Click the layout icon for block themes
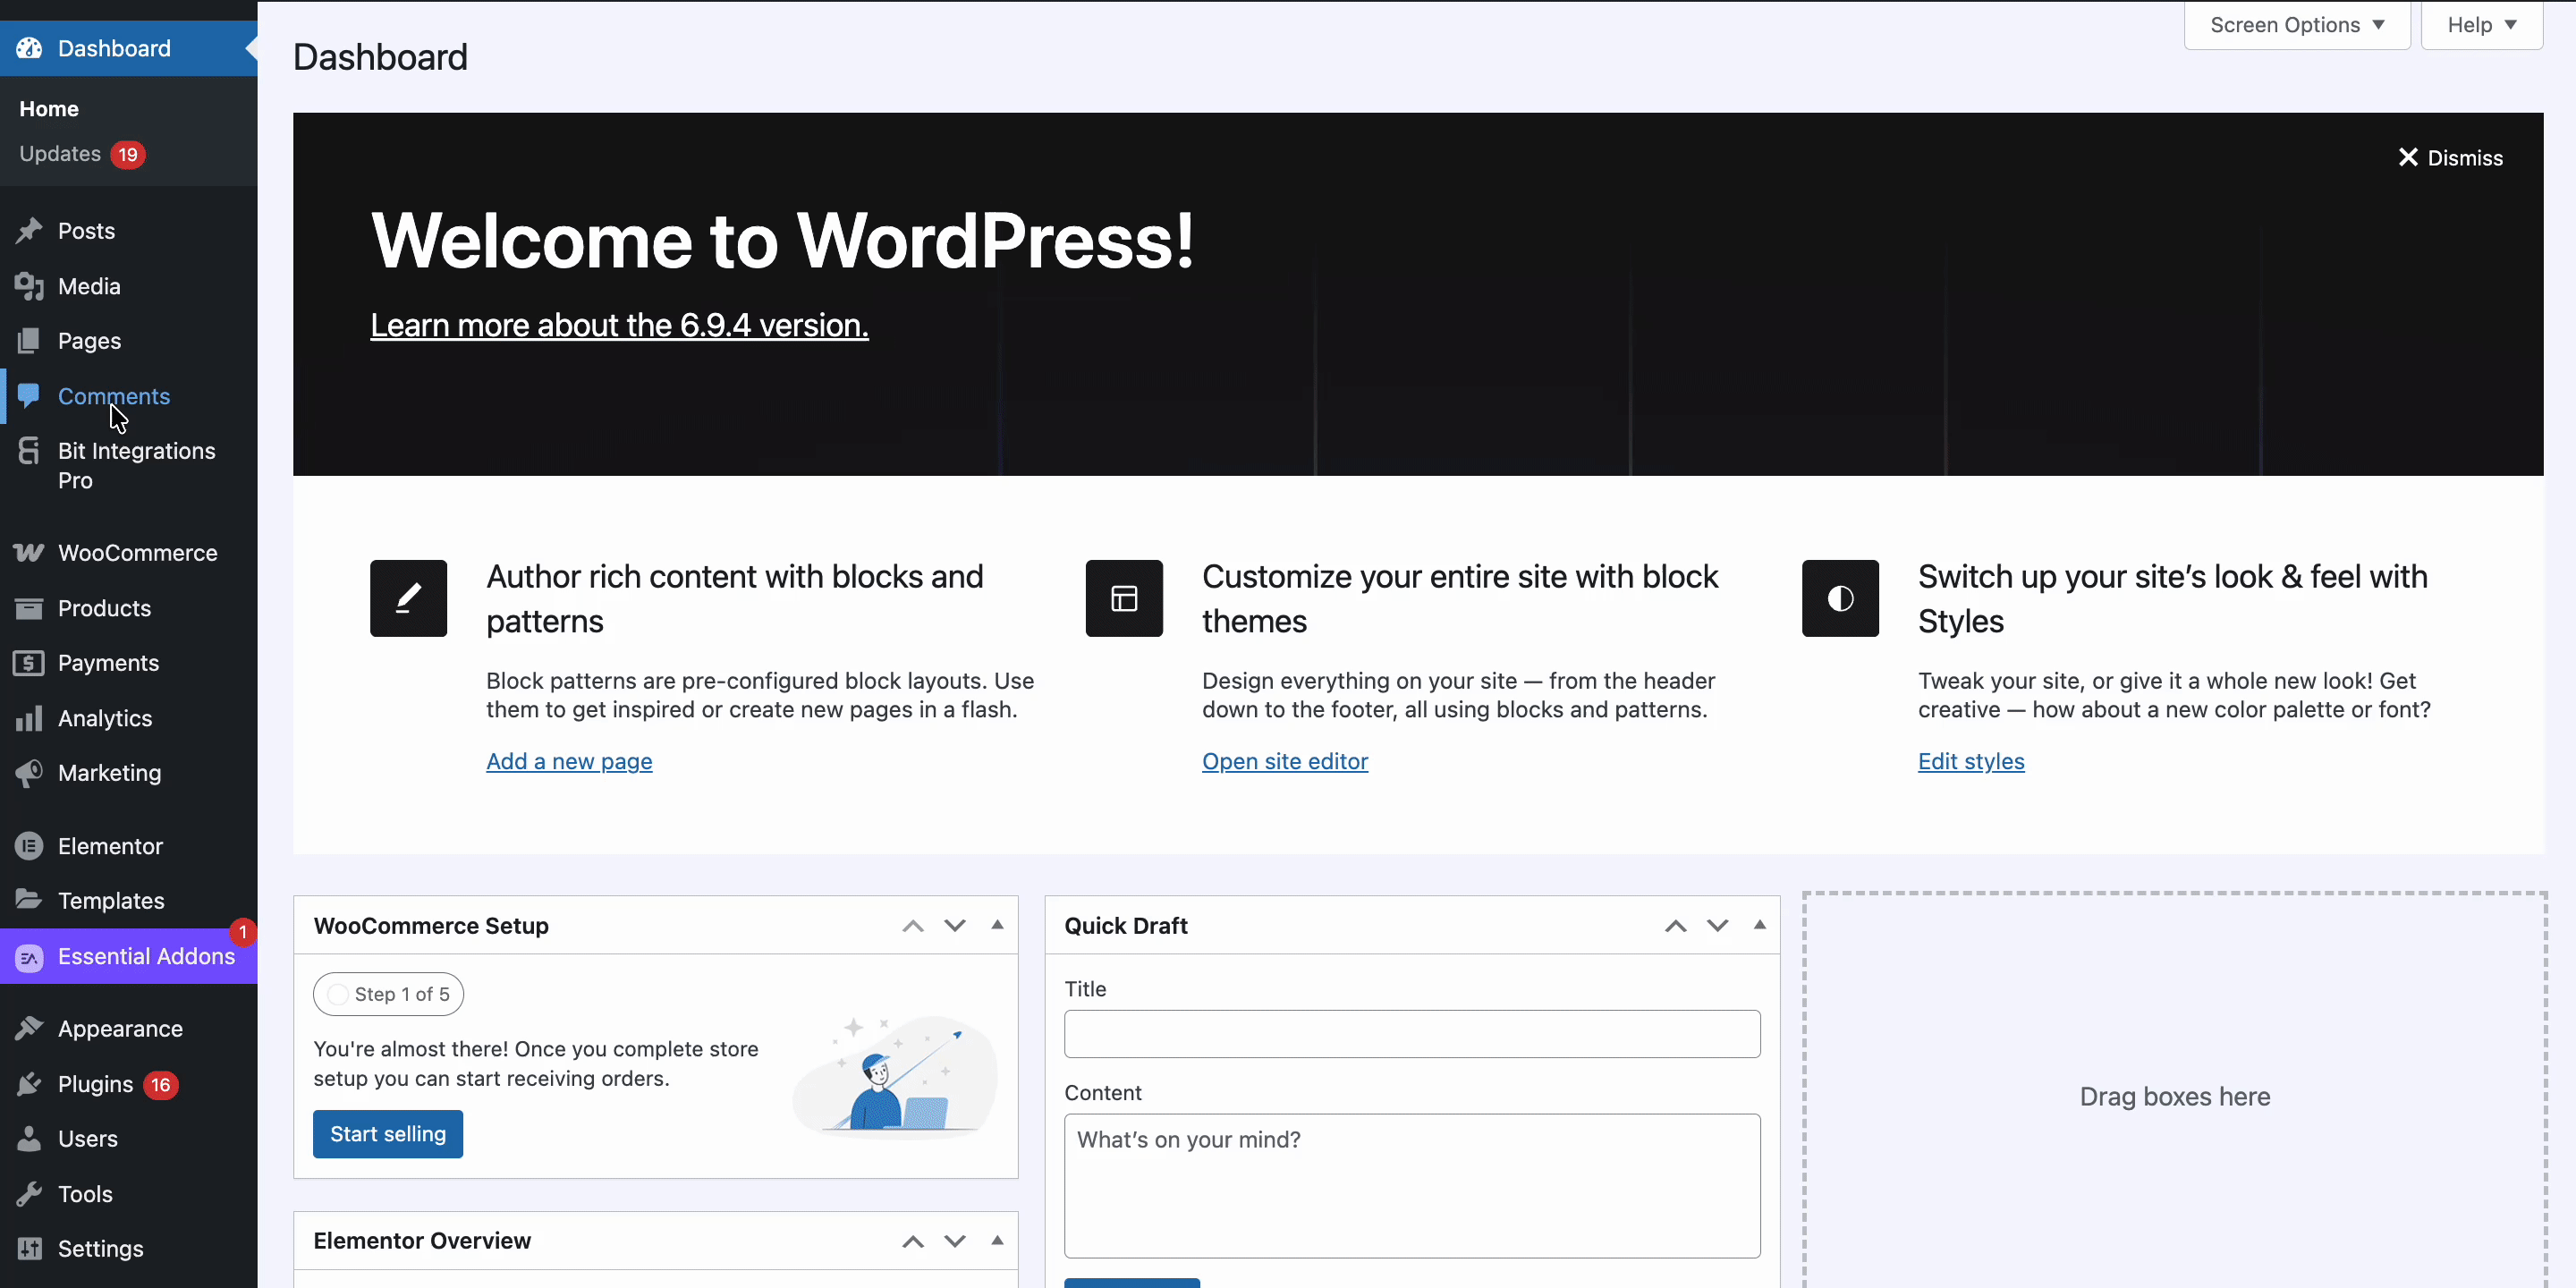 pyautogui.click(x=1124, y=598)
